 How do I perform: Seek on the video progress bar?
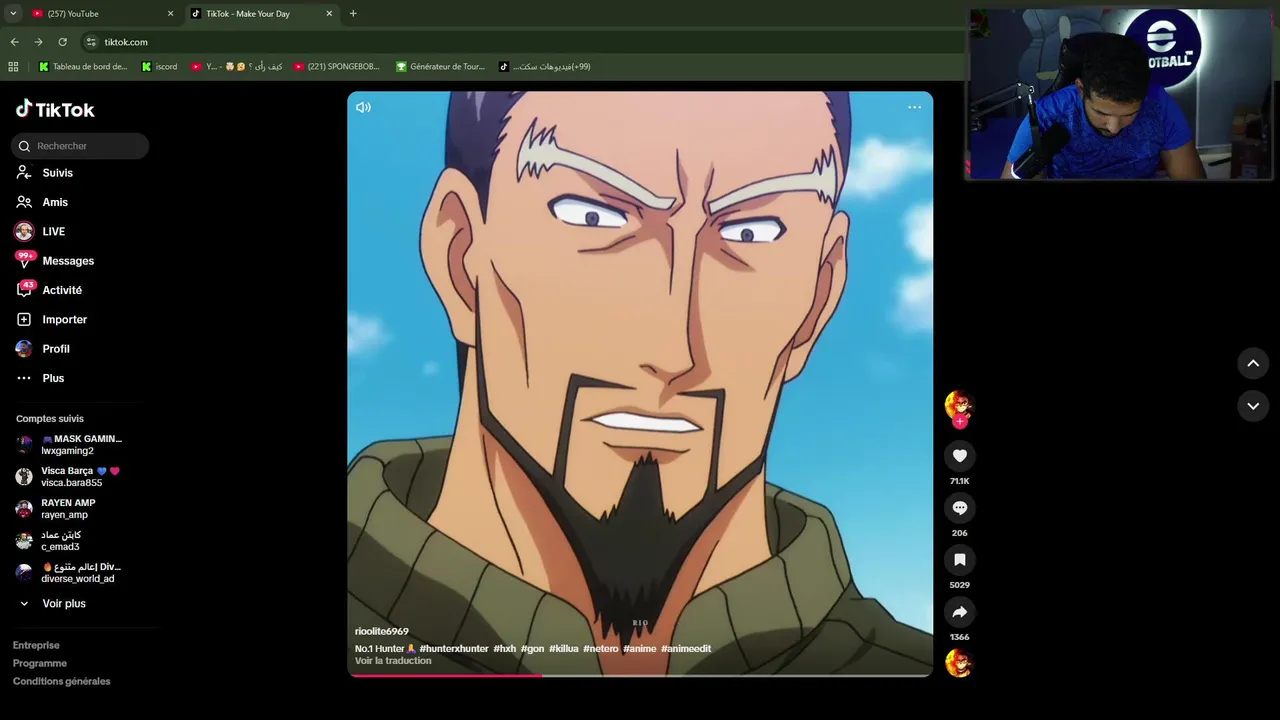tap(640, 676)
